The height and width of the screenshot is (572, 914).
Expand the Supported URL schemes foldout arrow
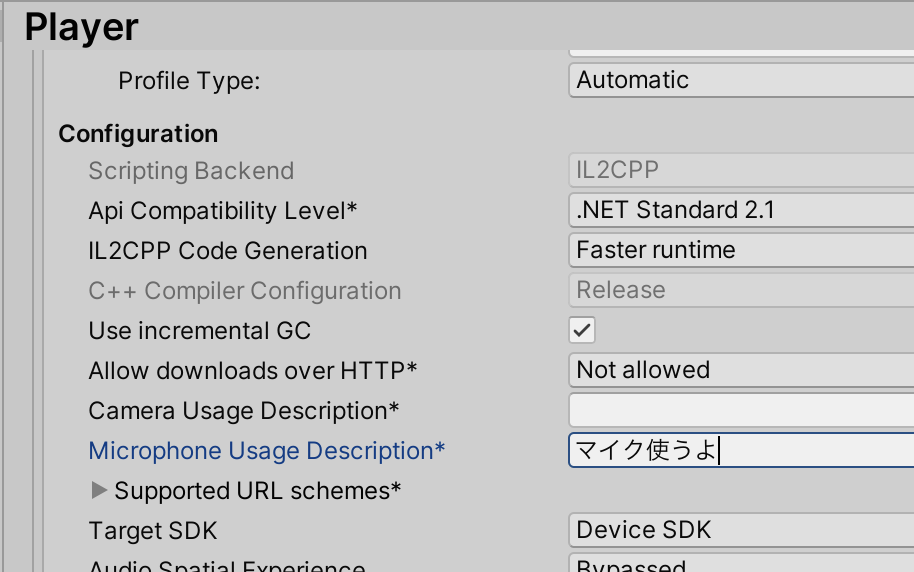(x=99, y=491)
